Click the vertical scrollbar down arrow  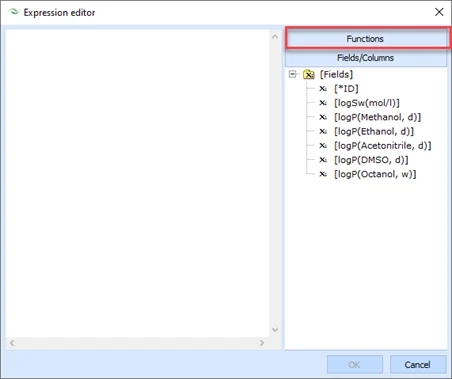(x=275, y=330)
